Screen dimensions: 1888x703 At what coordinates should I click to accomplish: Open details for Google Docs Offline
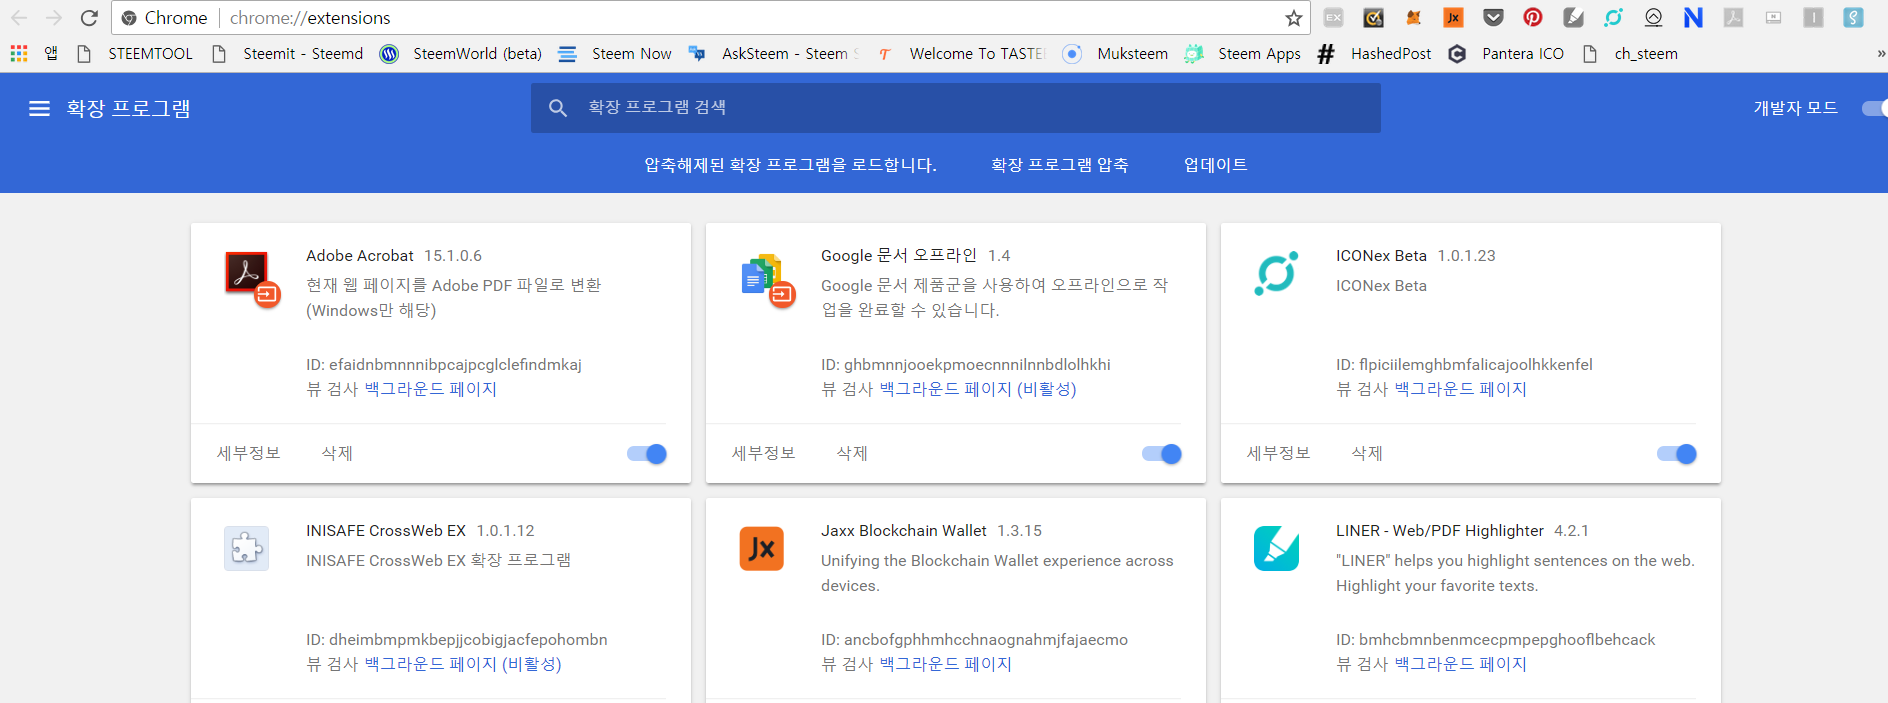click(x=764, y=453)
